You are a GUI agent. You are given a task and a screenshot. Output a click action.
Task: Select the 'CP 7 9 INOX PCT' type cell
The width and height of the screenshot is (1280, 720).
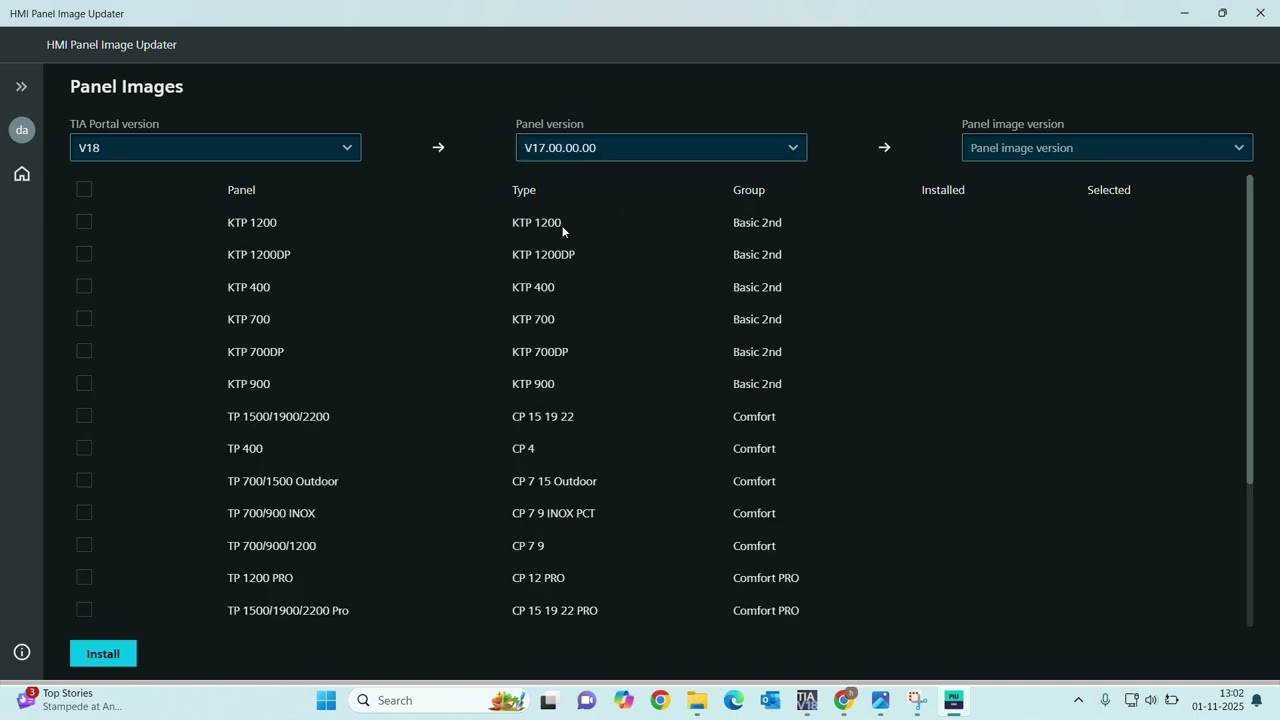coord(553,513)
